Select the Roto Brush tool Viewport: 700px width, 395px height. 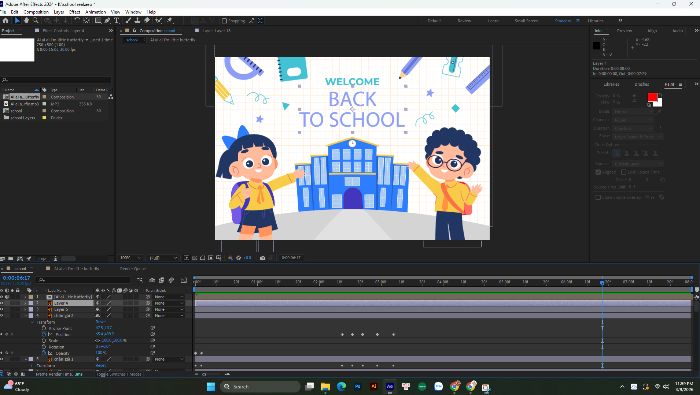pyautogui.click(x=158, y=21)
